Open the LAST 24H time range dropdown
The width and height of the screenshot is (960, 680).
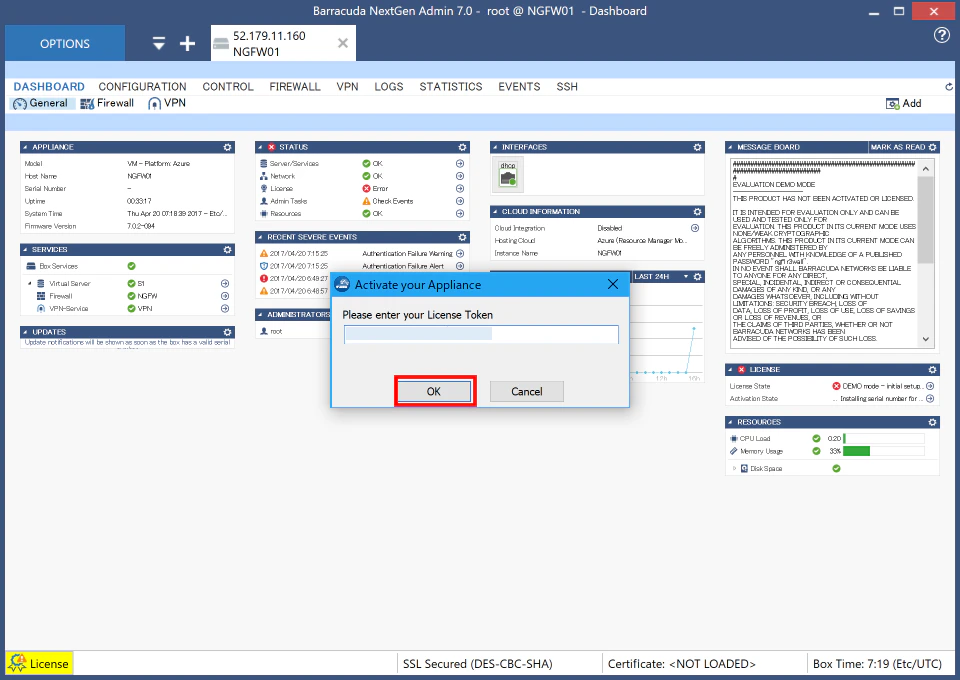tap(686, 277)
